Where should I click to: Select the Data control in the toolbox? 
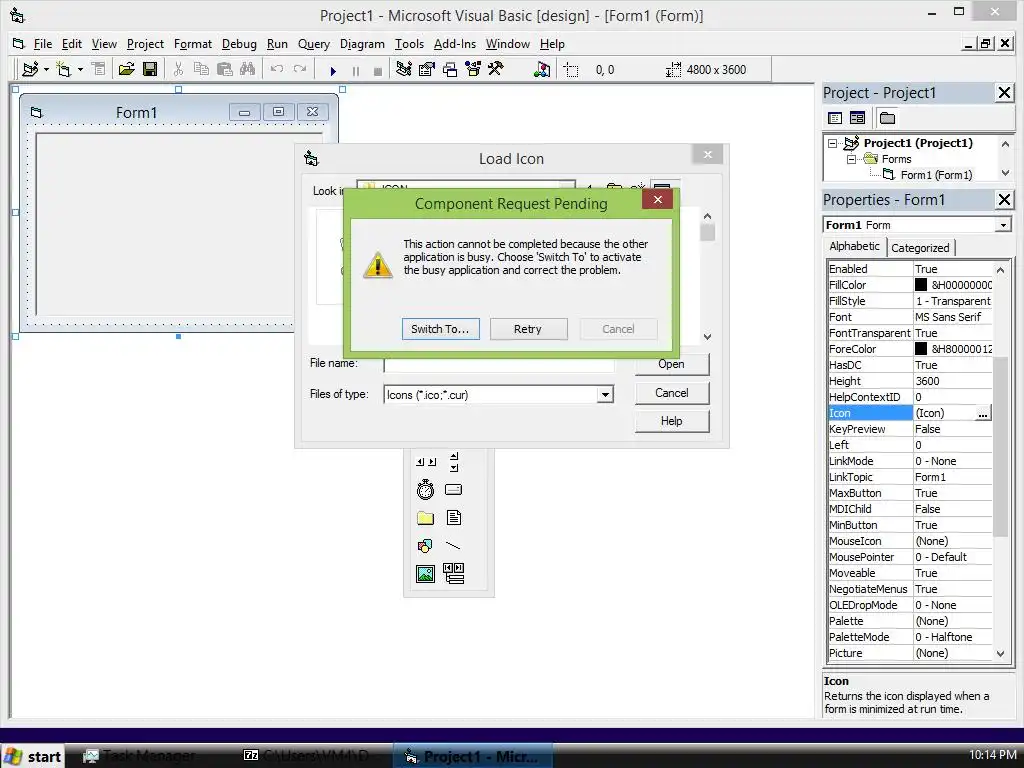(453, 573)
